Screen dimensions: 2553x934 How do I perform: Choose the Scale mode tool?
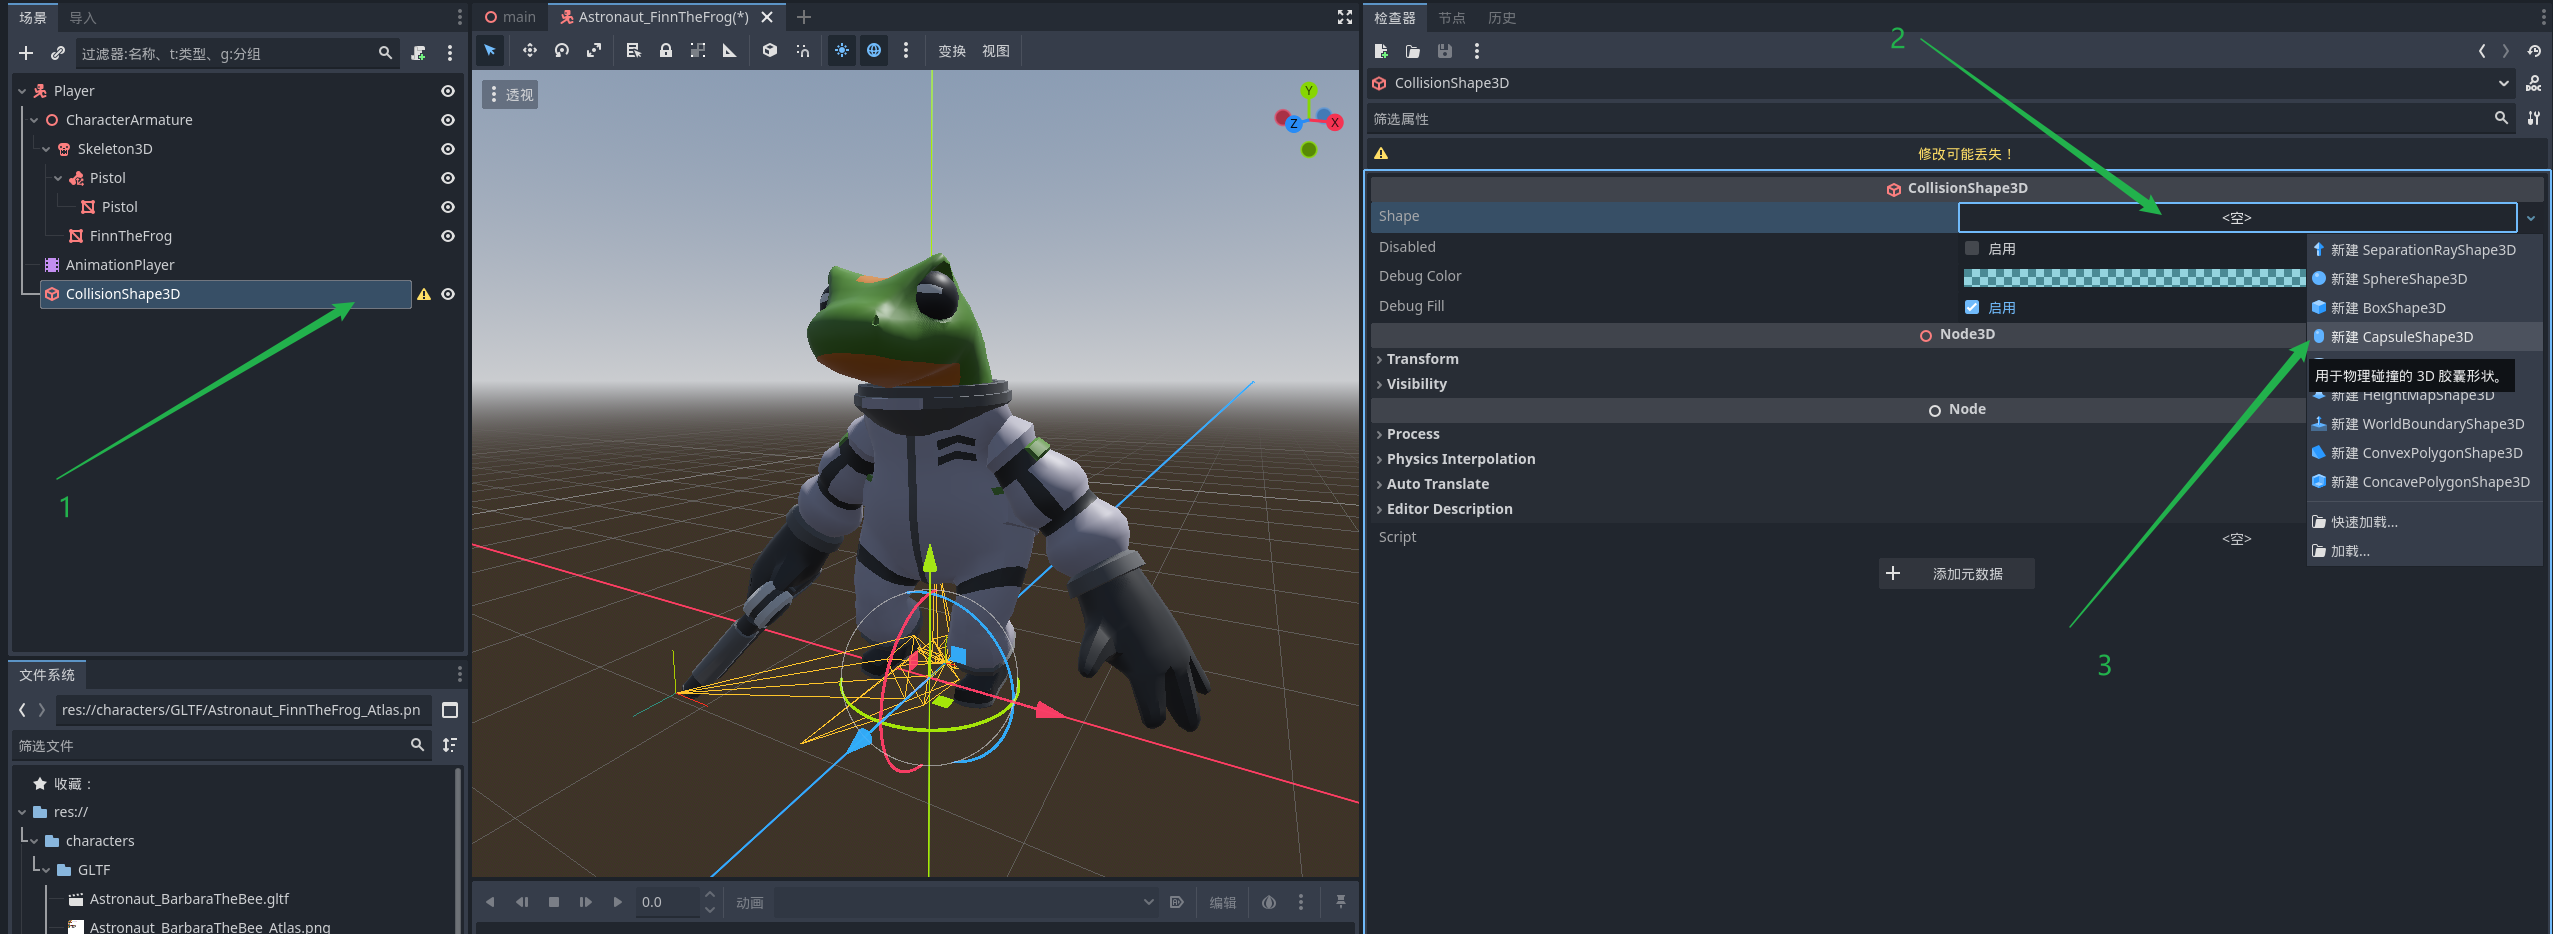594,50
